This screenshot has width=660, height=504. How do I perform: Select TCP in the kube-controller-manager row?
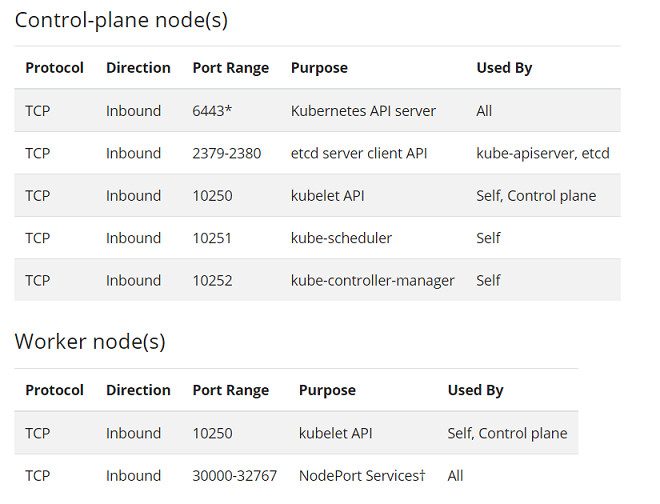coord(38,280)
